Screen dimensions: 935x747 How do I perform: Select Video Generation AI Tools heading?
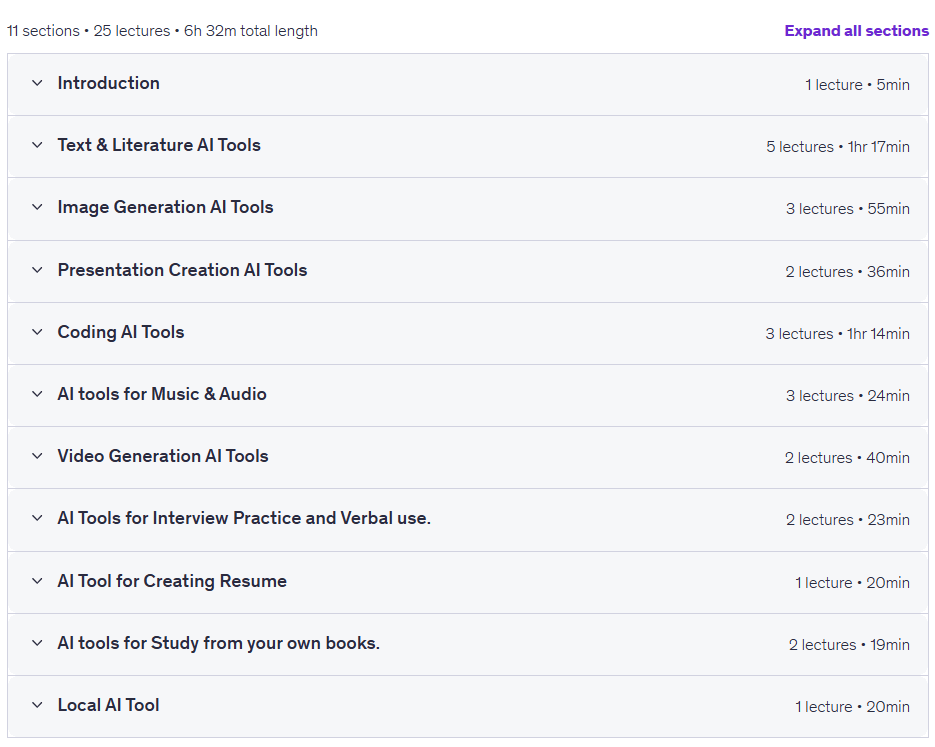(163, 456)
